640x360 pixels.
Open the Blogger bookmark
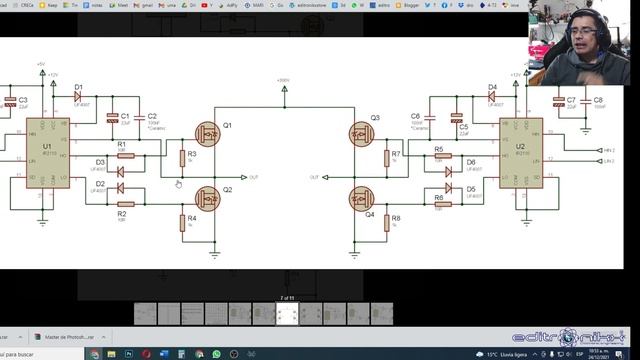[x=407, y=5]
